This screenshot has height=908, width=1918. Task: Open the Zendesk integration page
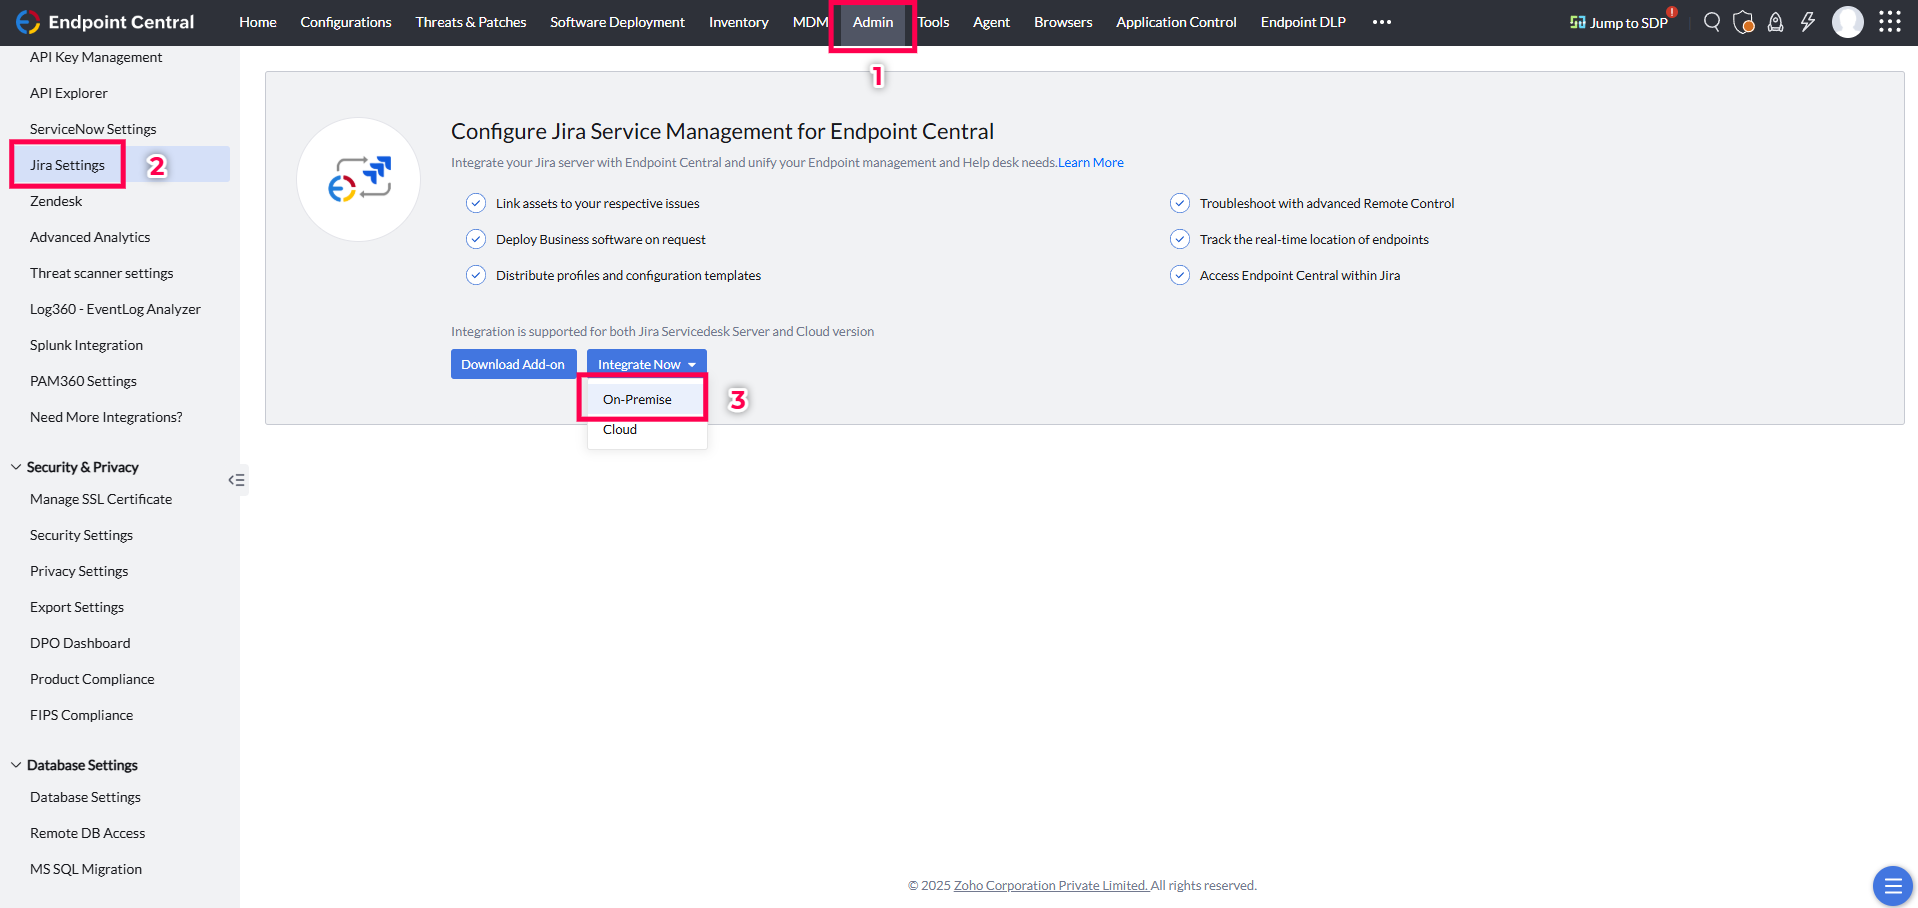[x=56, y=201]
